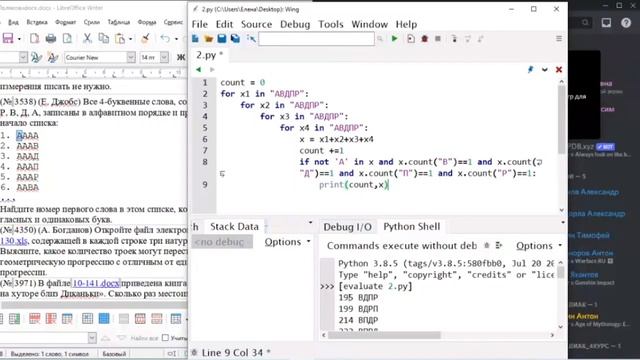Click the Step Out icon in Wing toolbar
The width and height of the screenshot is (640, 360).
click(481, 39)
